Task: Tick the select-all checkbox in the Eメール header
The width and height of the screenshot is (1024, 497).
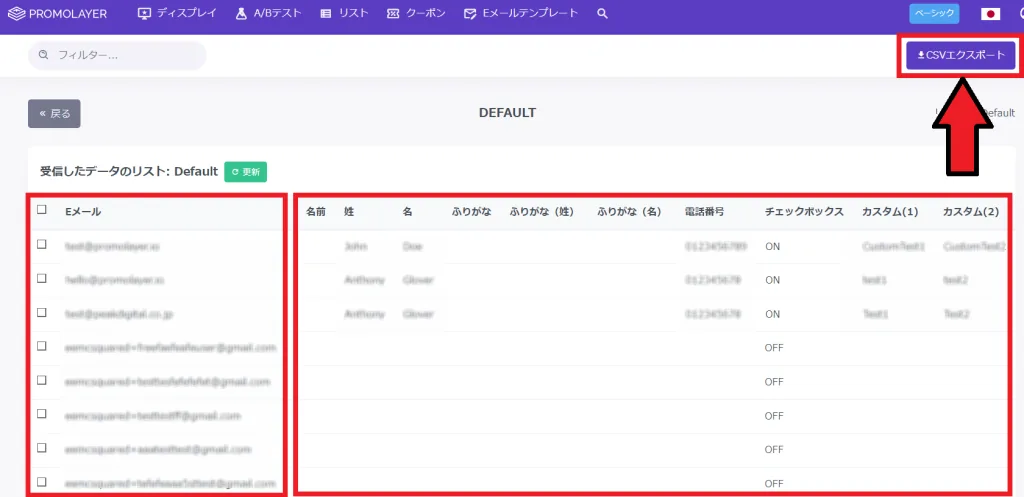Action: 42,210
